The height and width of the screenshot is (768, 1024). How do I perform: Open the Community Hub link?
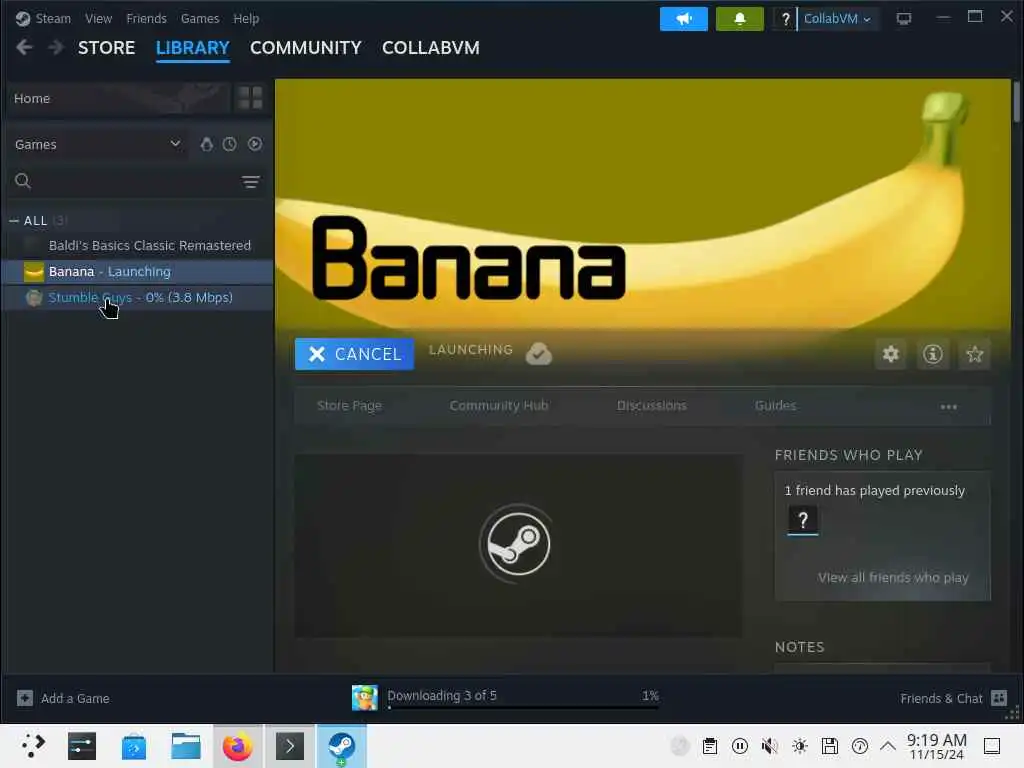pos(499,406)
